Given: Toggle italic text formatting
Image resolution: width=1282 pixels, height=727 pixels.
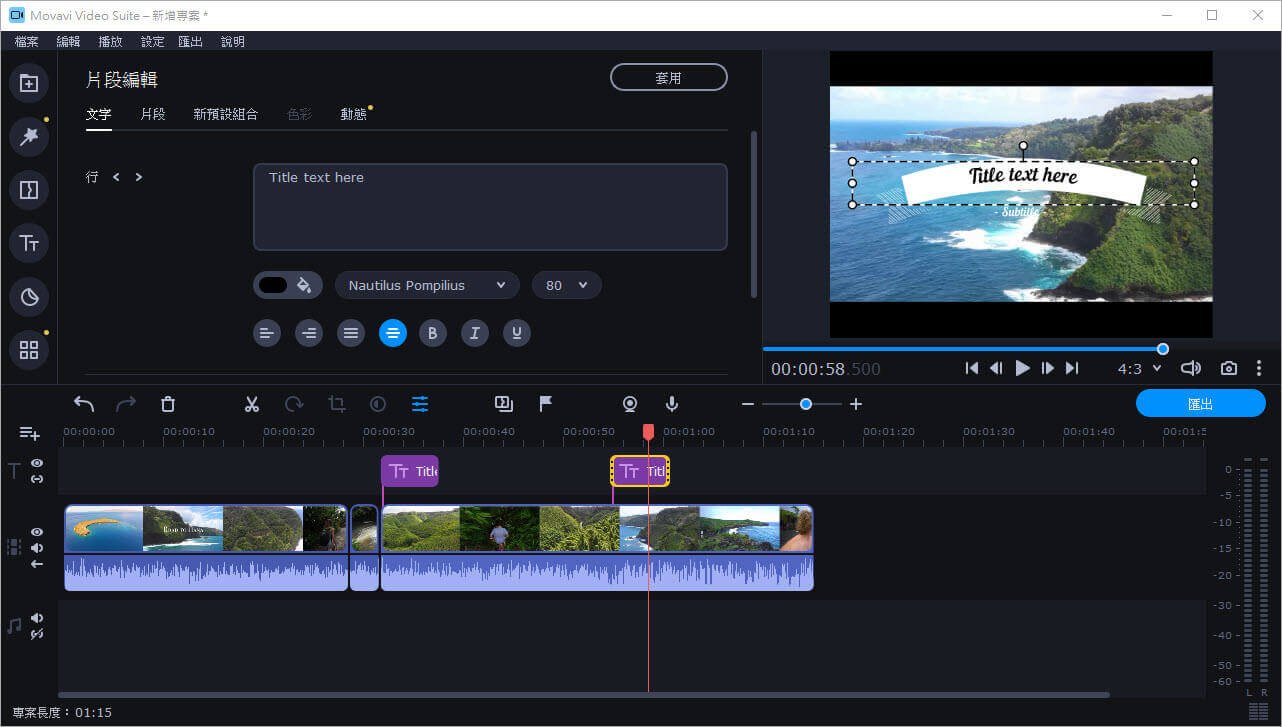Looking at the screenshot, I should coord(475,333).
